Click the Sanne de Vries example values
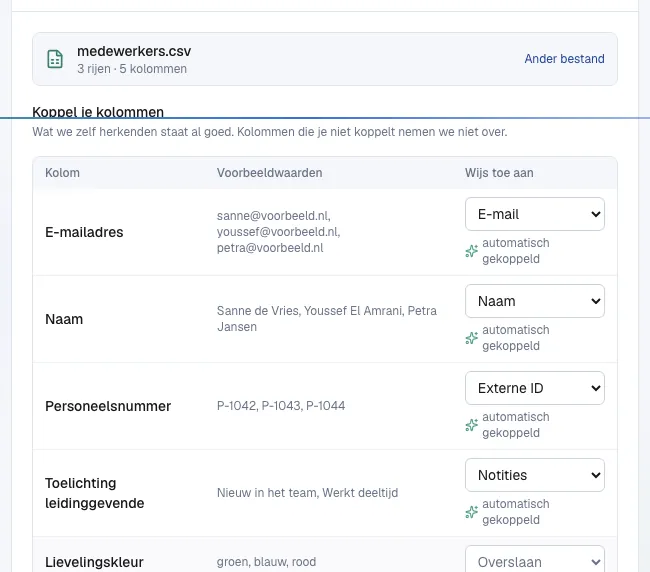 (x=327, y=319)
